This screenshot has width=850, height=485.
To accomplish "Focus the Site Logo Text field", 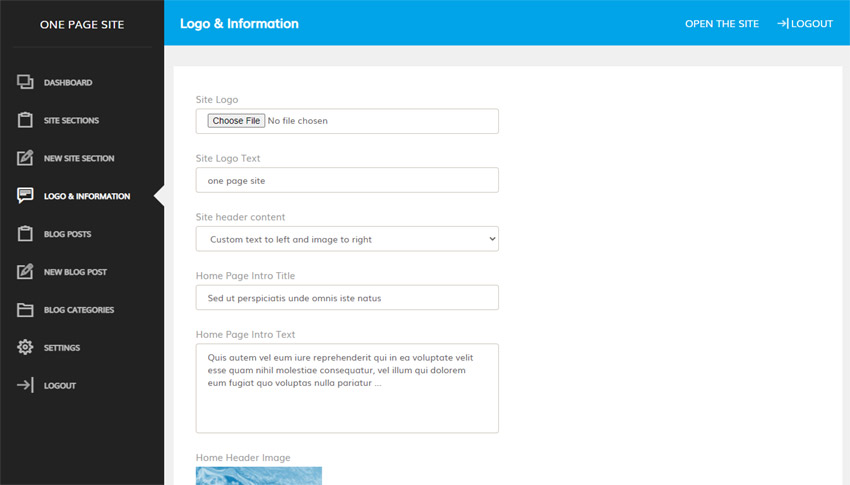I will (347, 180).
